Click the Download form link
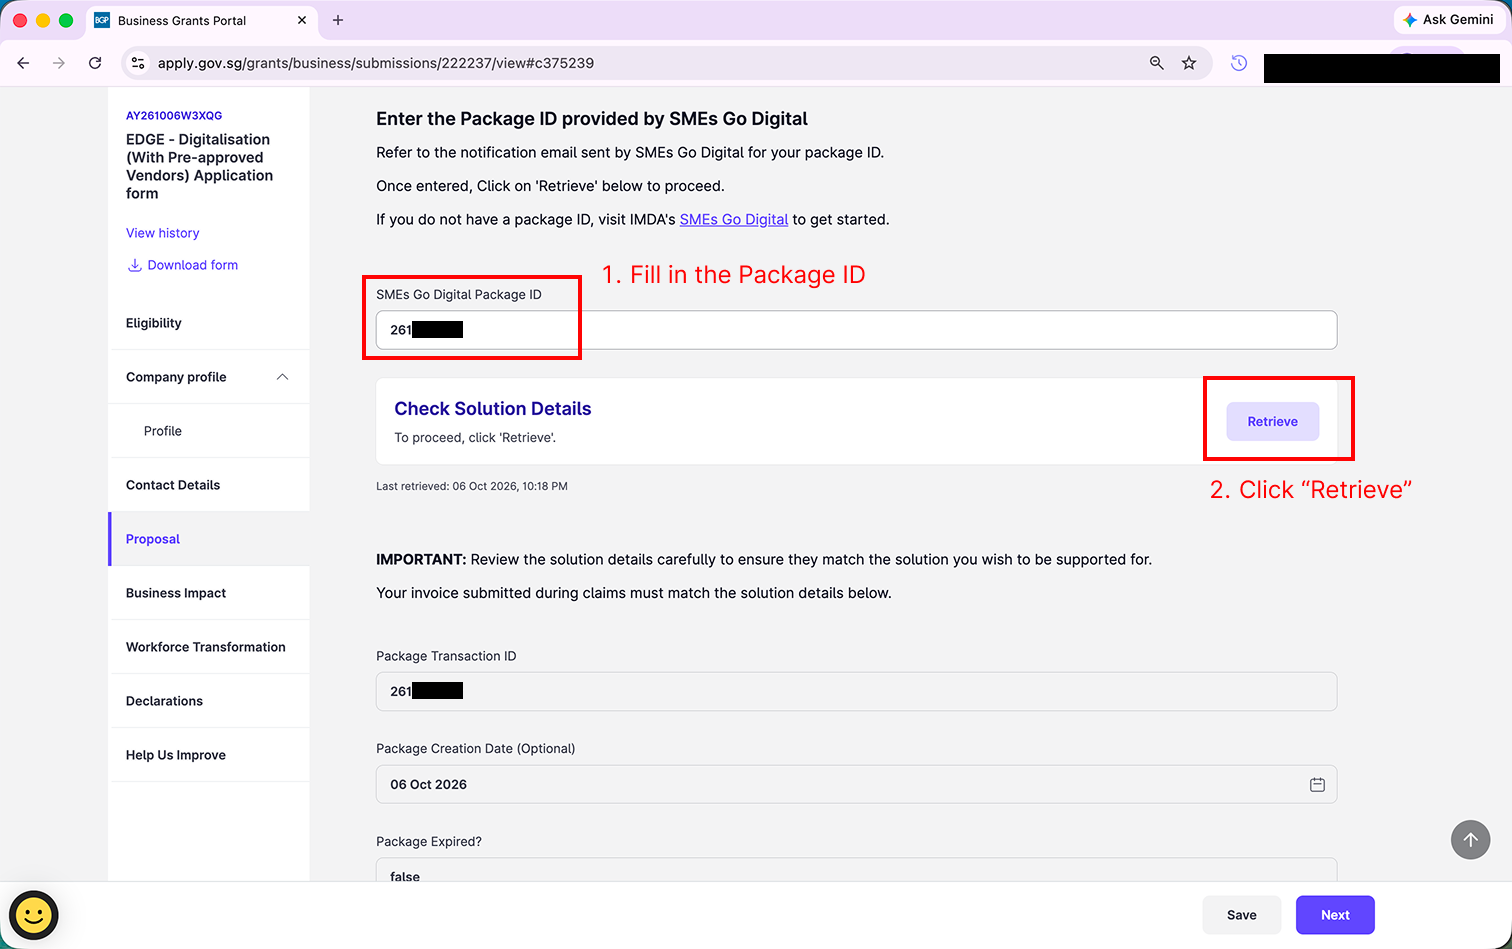The image size is (1512, 949). [182, 265]
